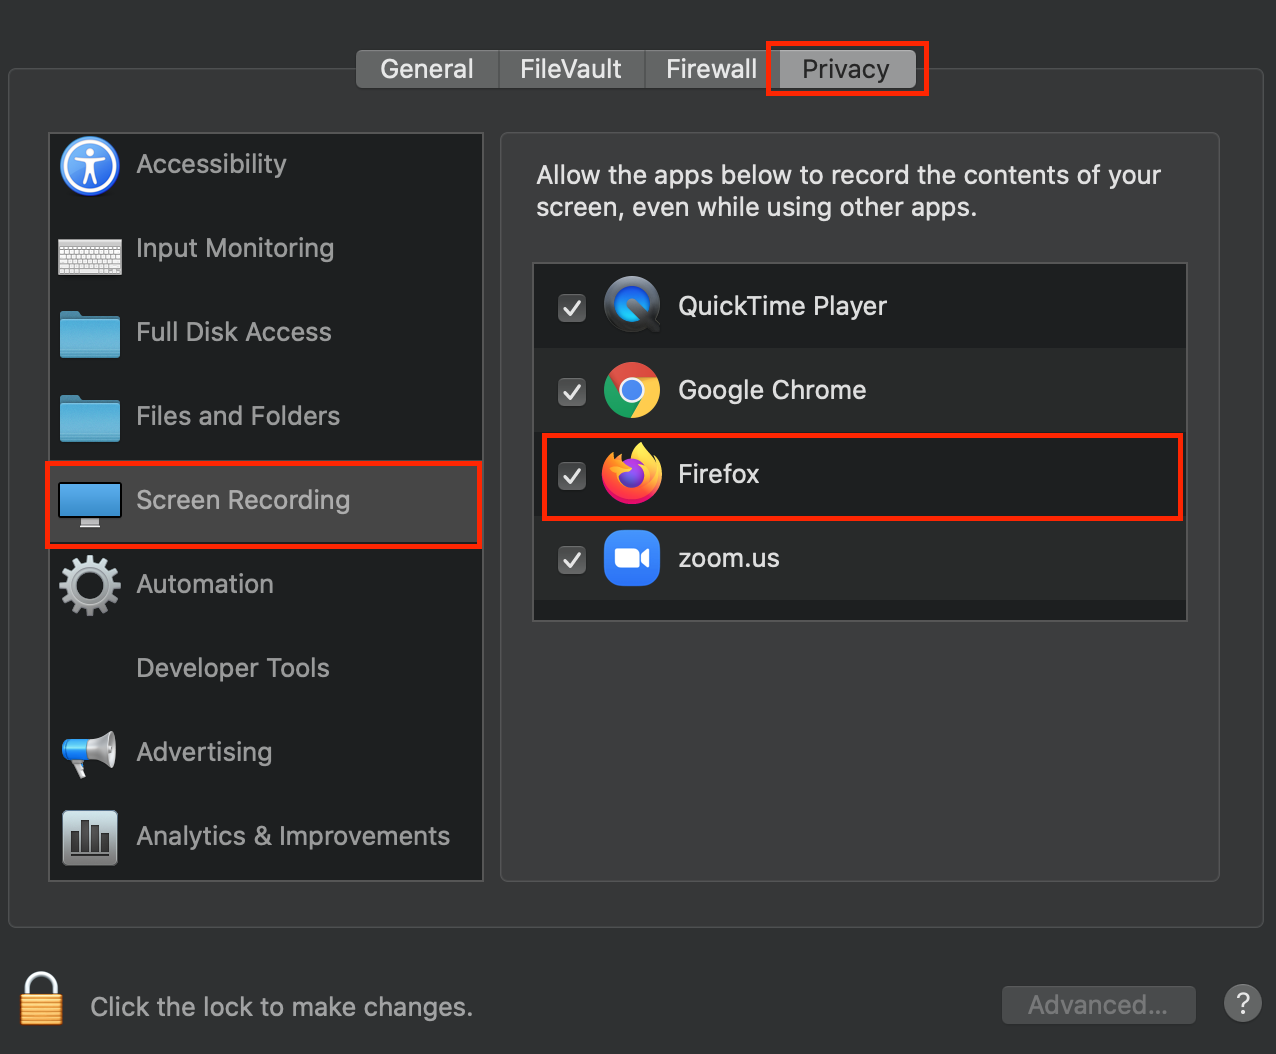Click the Screen Recording monitor icon
This screenshot has width=1276, height=1054.
(90, 505)
